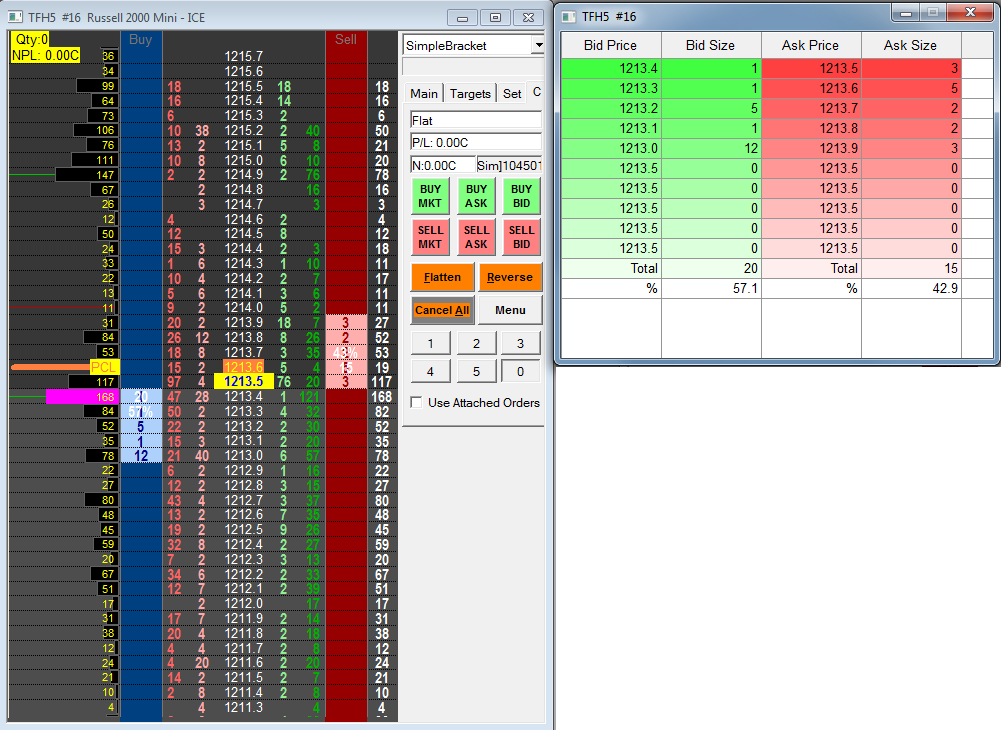Click the highlighted 1213.5 price in ladder
Image resolution: width=1001 pixels, height=741 pixels.
click(244, 382)
